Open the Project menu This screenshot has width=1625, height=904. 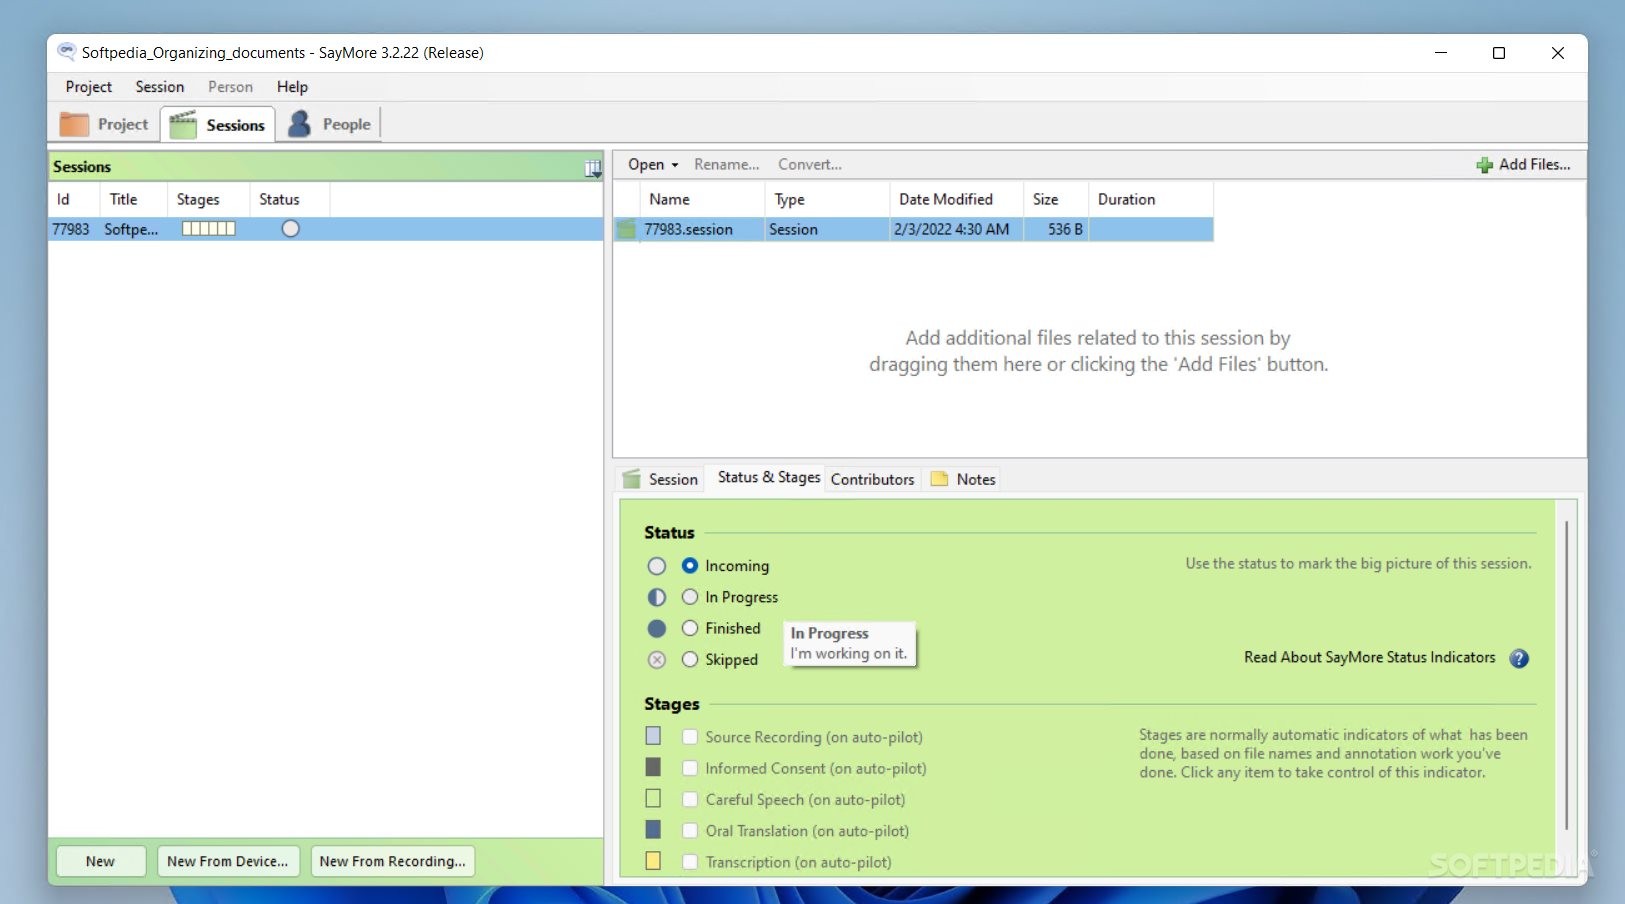89,87
